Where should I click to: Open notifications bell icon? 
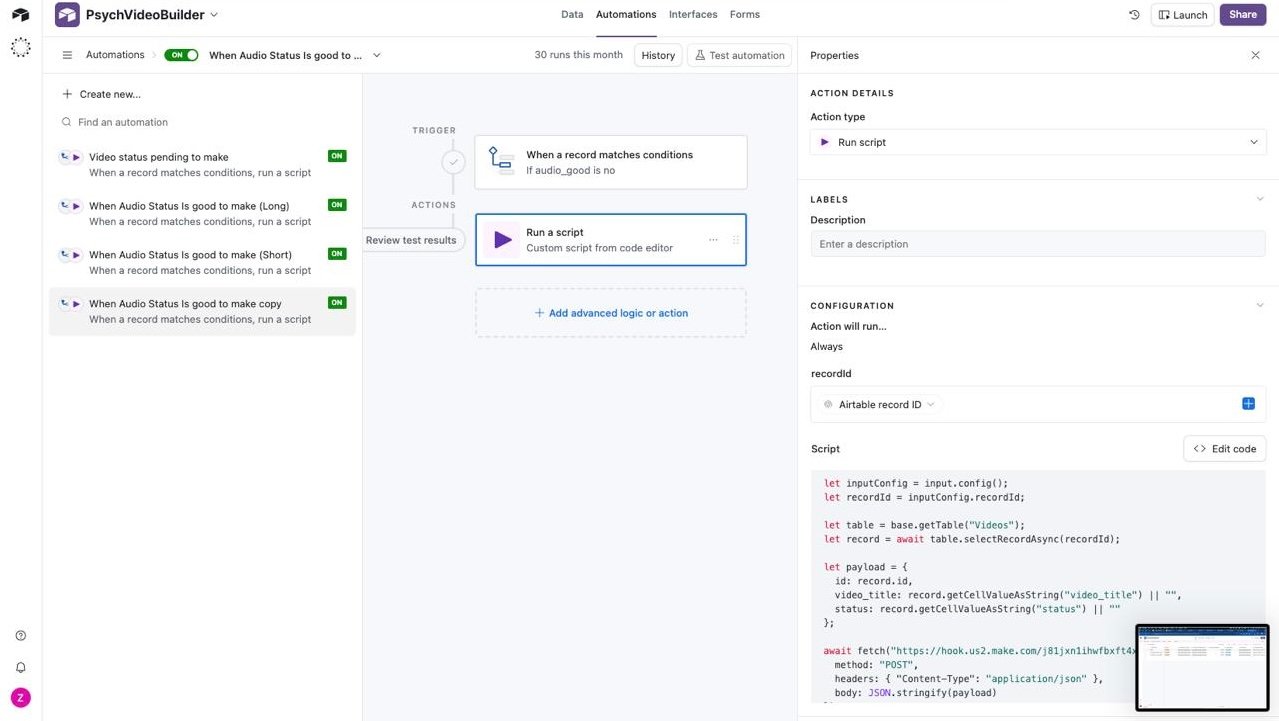20,667
